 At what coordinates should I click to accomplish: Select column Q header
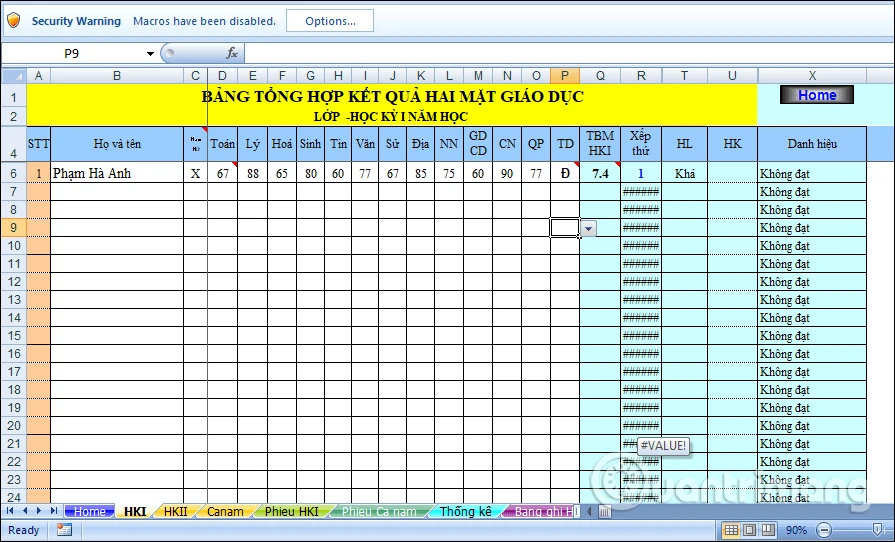point(600,75)
